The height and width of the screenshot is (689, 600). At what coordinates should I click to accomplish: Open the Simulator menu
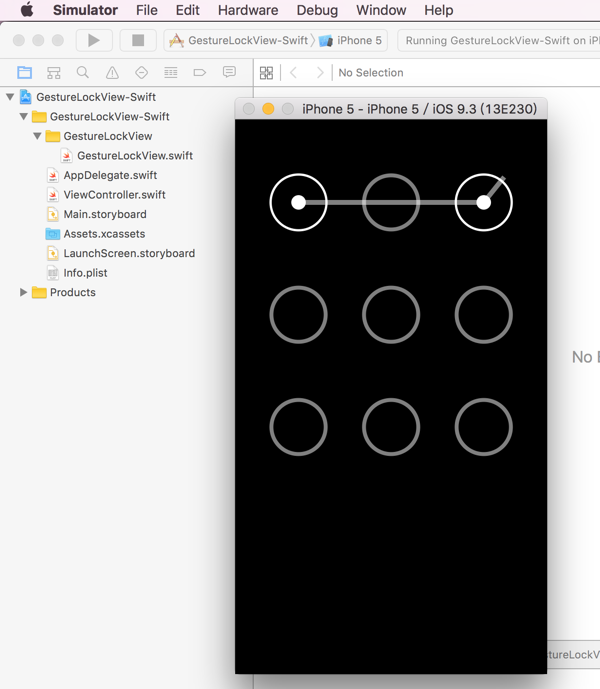[x=85, y=10]
